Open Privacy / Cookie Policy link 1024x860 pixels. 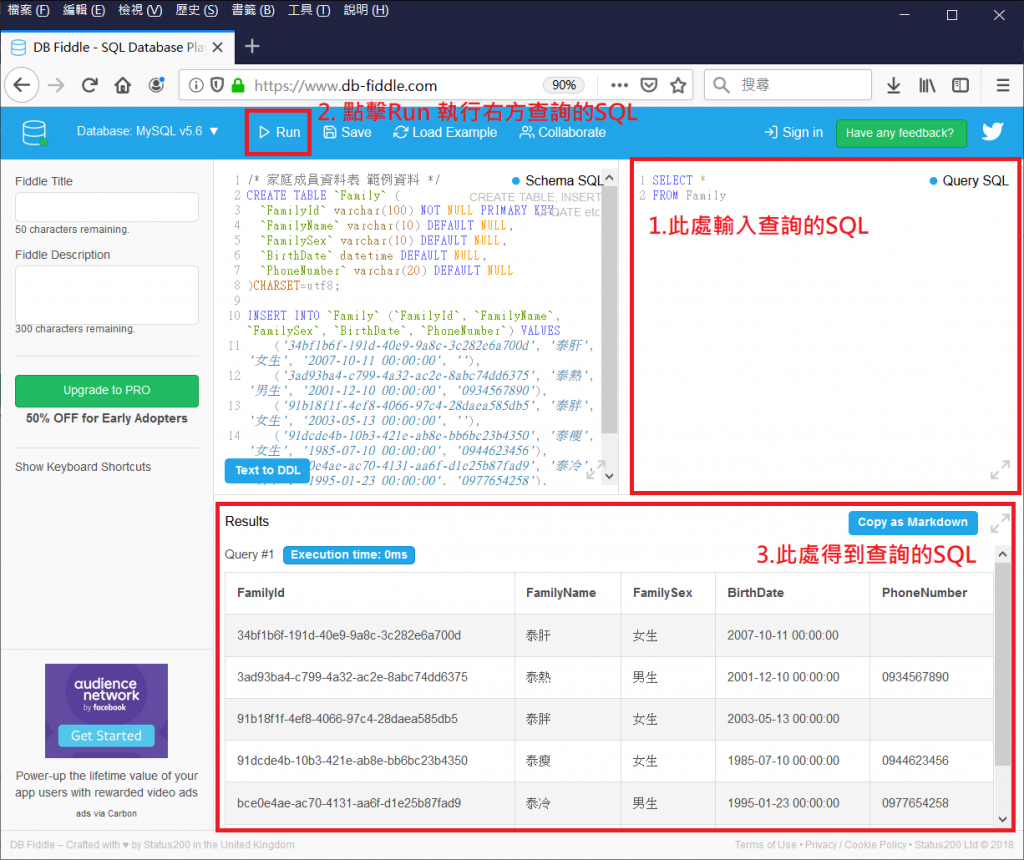(x=856, y=845)
